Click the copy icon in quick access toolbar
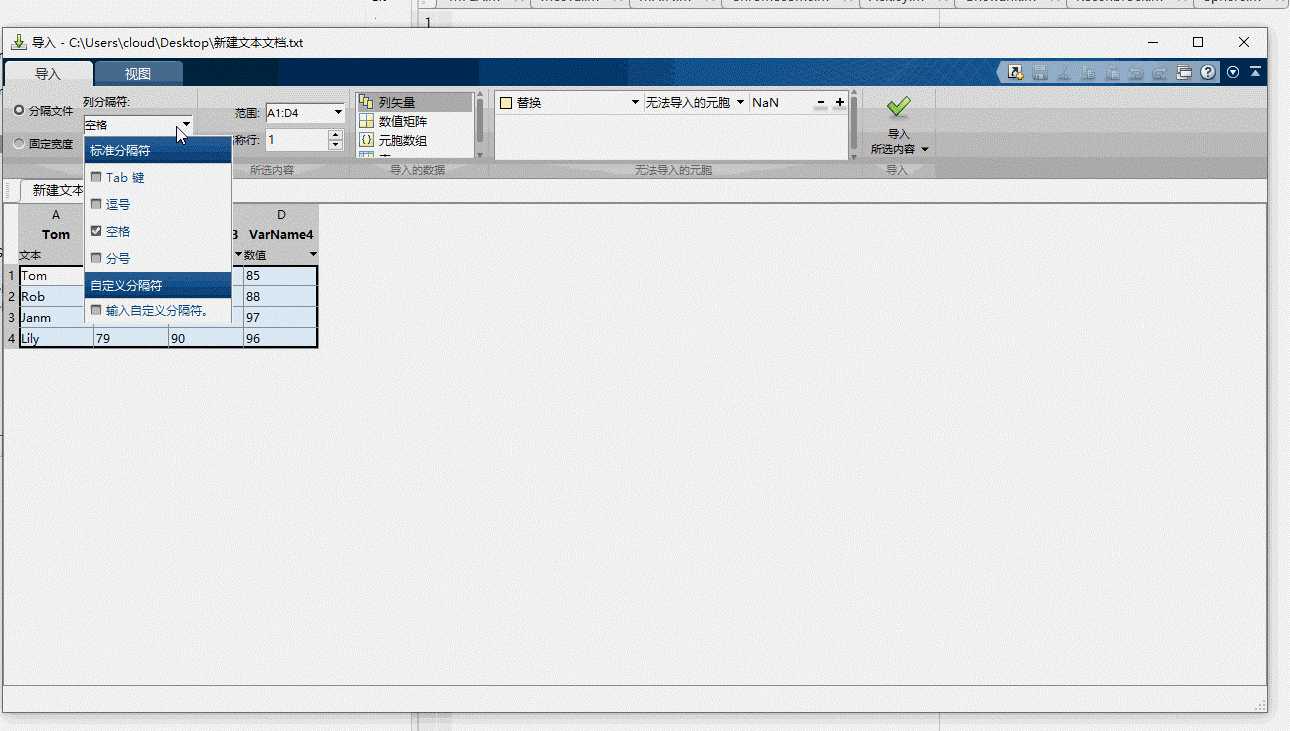The width and height of the screenshot is (1290, 731). coord(1088,72)
